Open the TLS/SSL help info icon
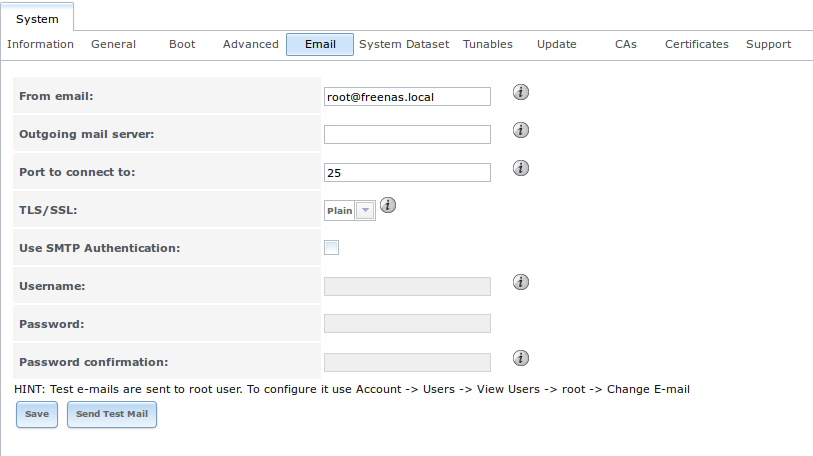This screenshot has width=813, height=456. point(387,205)
